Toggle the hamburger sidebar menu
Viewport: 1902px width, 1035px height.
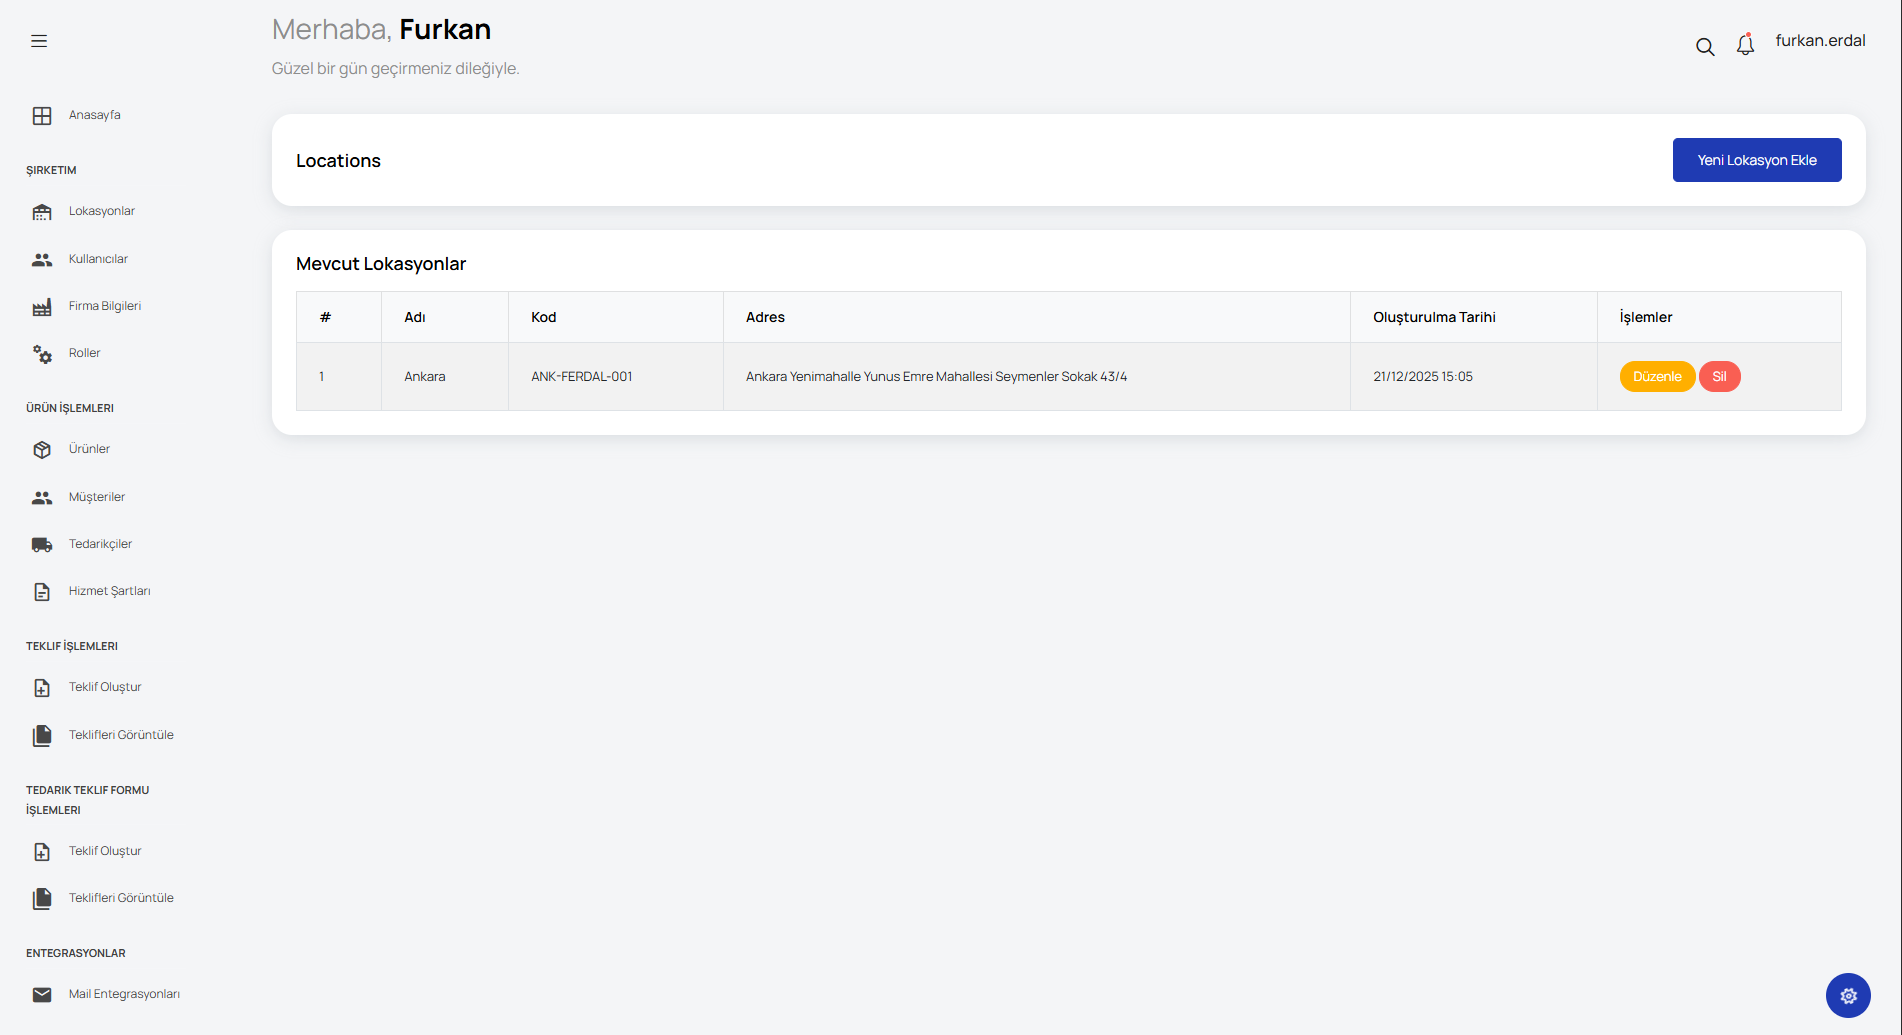coord(39,41)
